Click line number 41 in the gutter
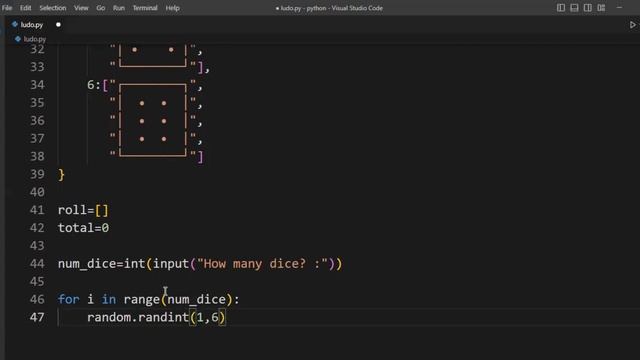 (x=37, y=210)
